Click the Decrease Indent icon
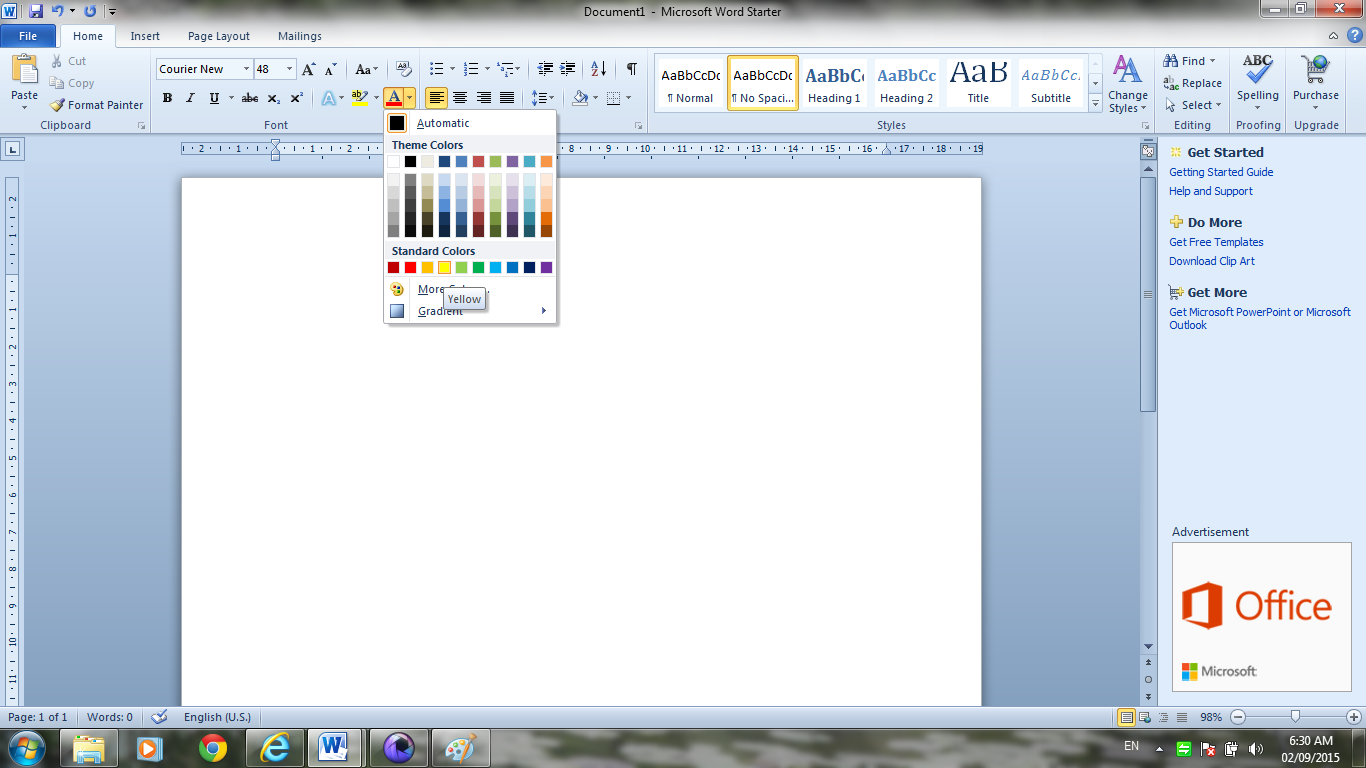This screenshot has width=1366, height=768. (x=545, y=69)
